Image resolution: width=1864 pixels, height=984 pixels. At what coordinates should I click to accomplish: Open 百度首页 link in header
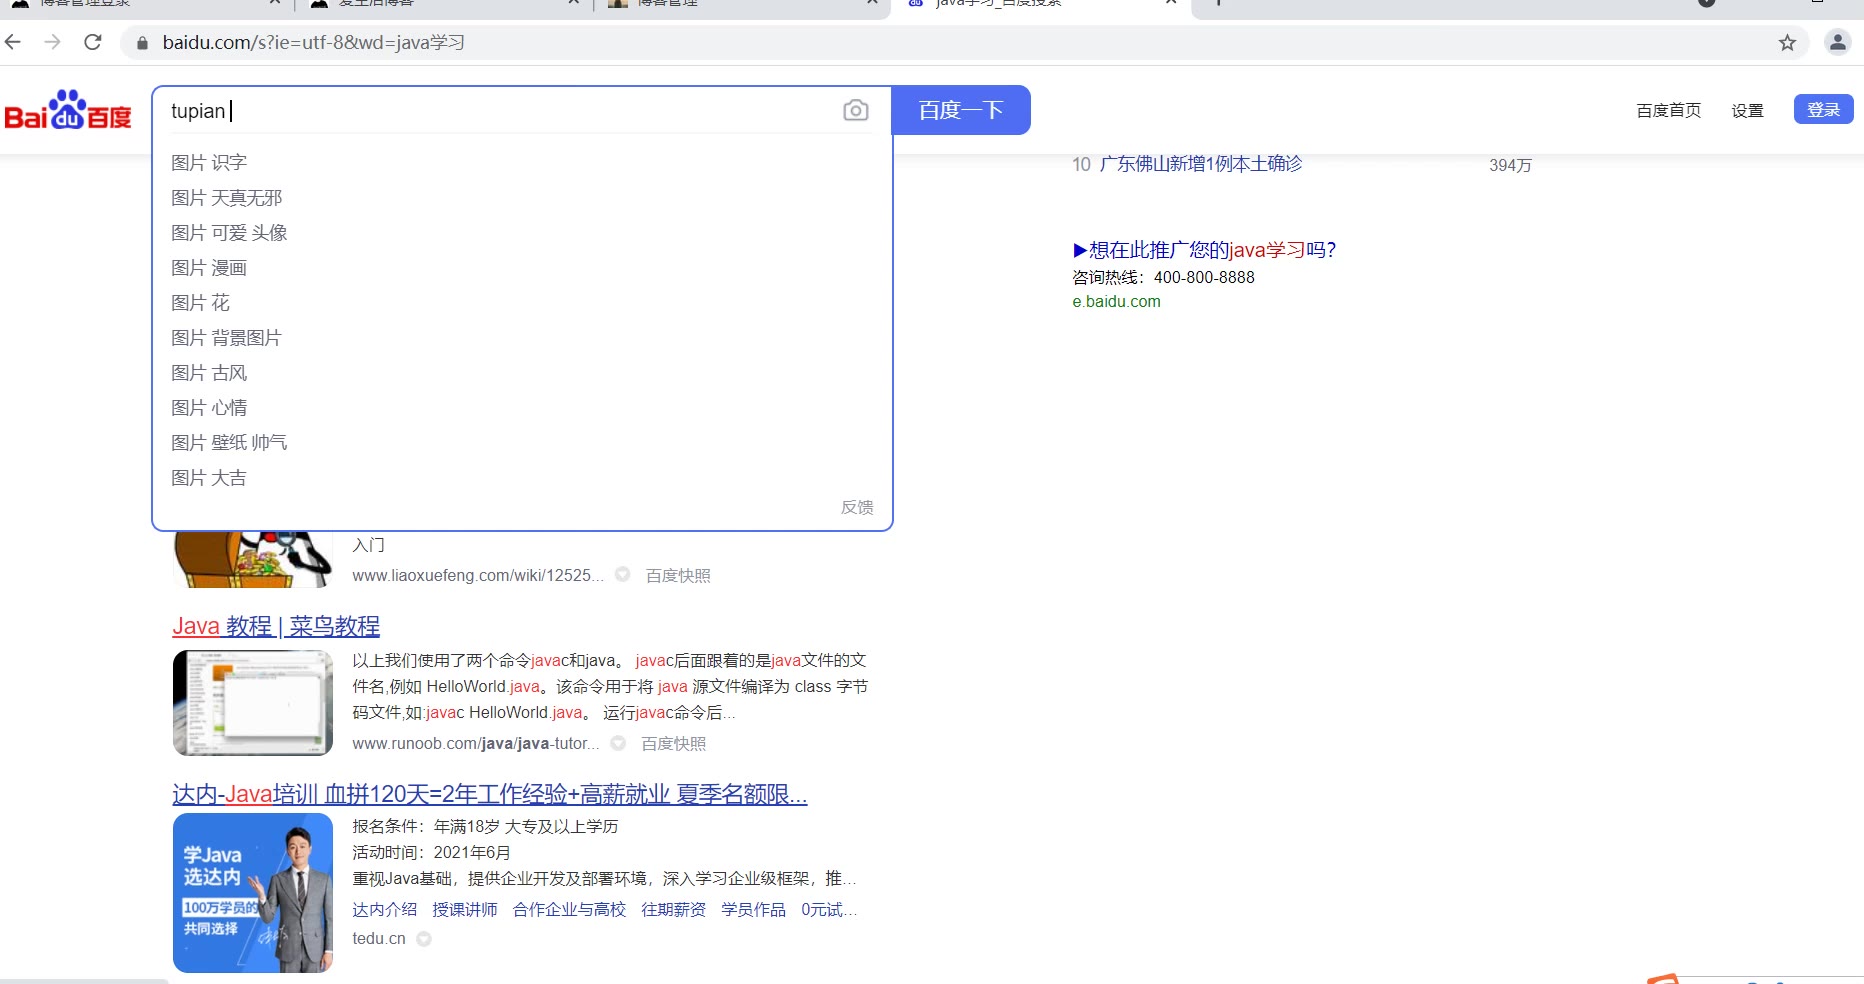(1668, 110)
